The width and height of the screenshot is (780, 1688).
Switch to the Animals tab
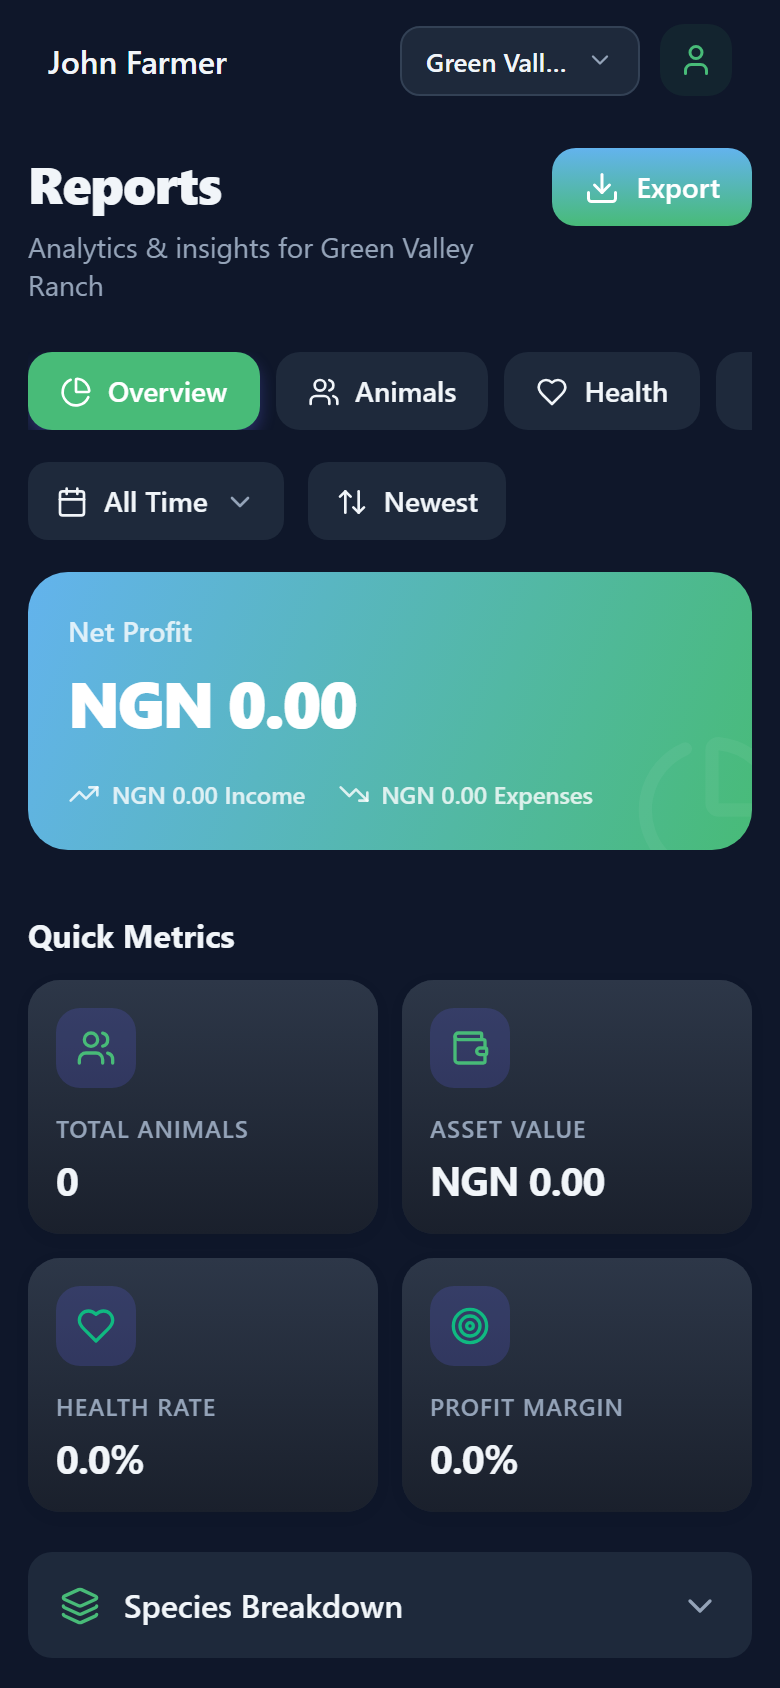click(x=382, y=391)
